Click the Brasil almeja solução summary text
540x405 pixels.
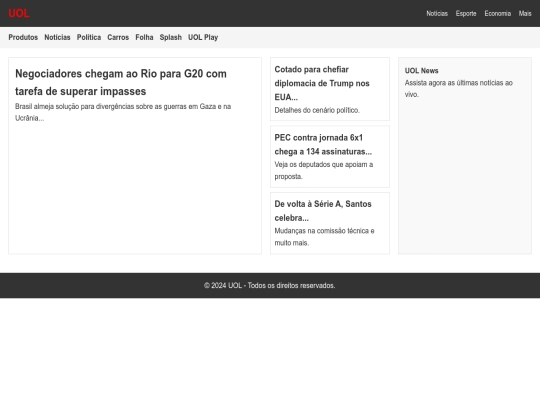123,112
